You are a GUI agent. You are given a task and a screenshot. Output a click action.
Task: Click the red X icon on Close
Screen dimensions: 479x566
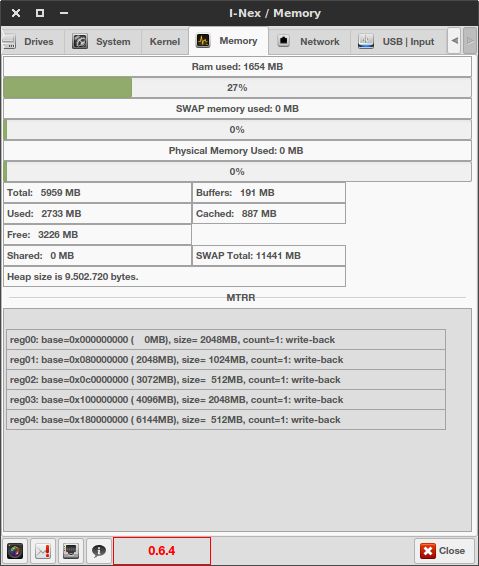click(428, 551)
